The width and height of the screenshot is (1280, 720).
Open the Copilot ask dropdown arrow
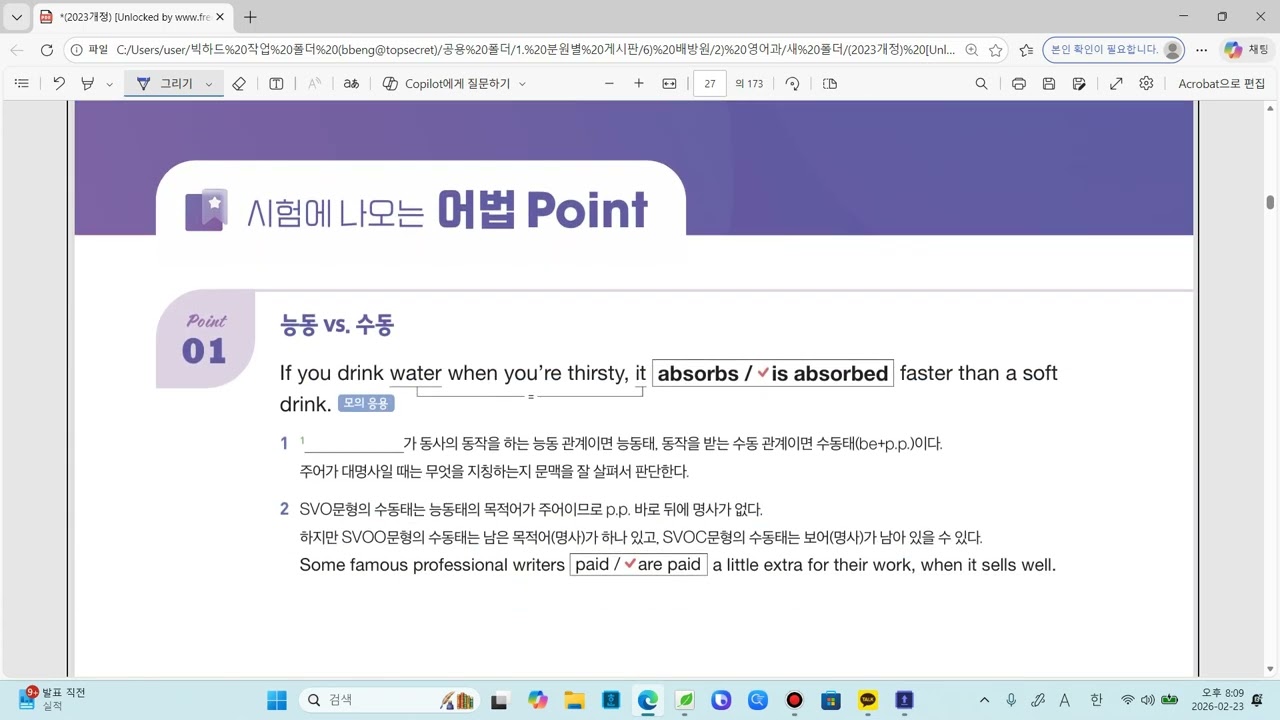pos(522,84)
